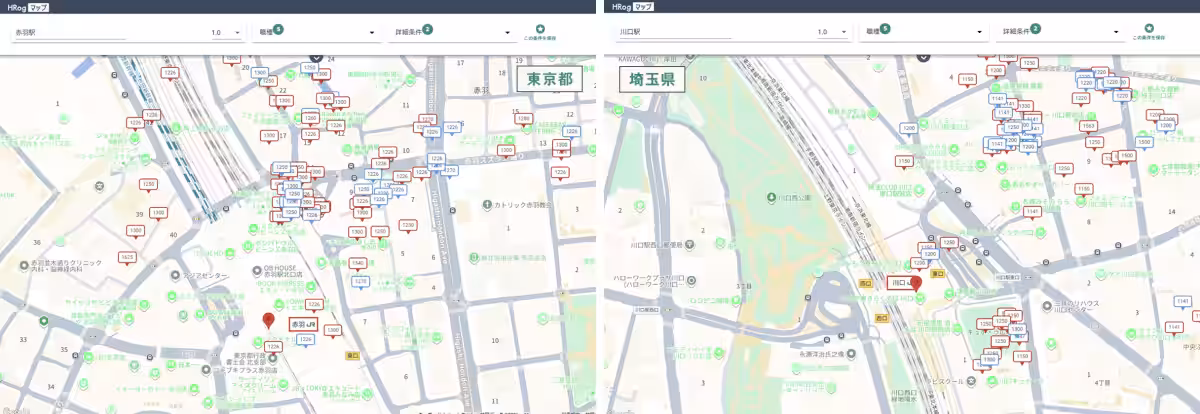This screenshot has height=414, width=1200.
Task: Select the blue 1270 wage marker below 1540
Action: tap(360, 282)
